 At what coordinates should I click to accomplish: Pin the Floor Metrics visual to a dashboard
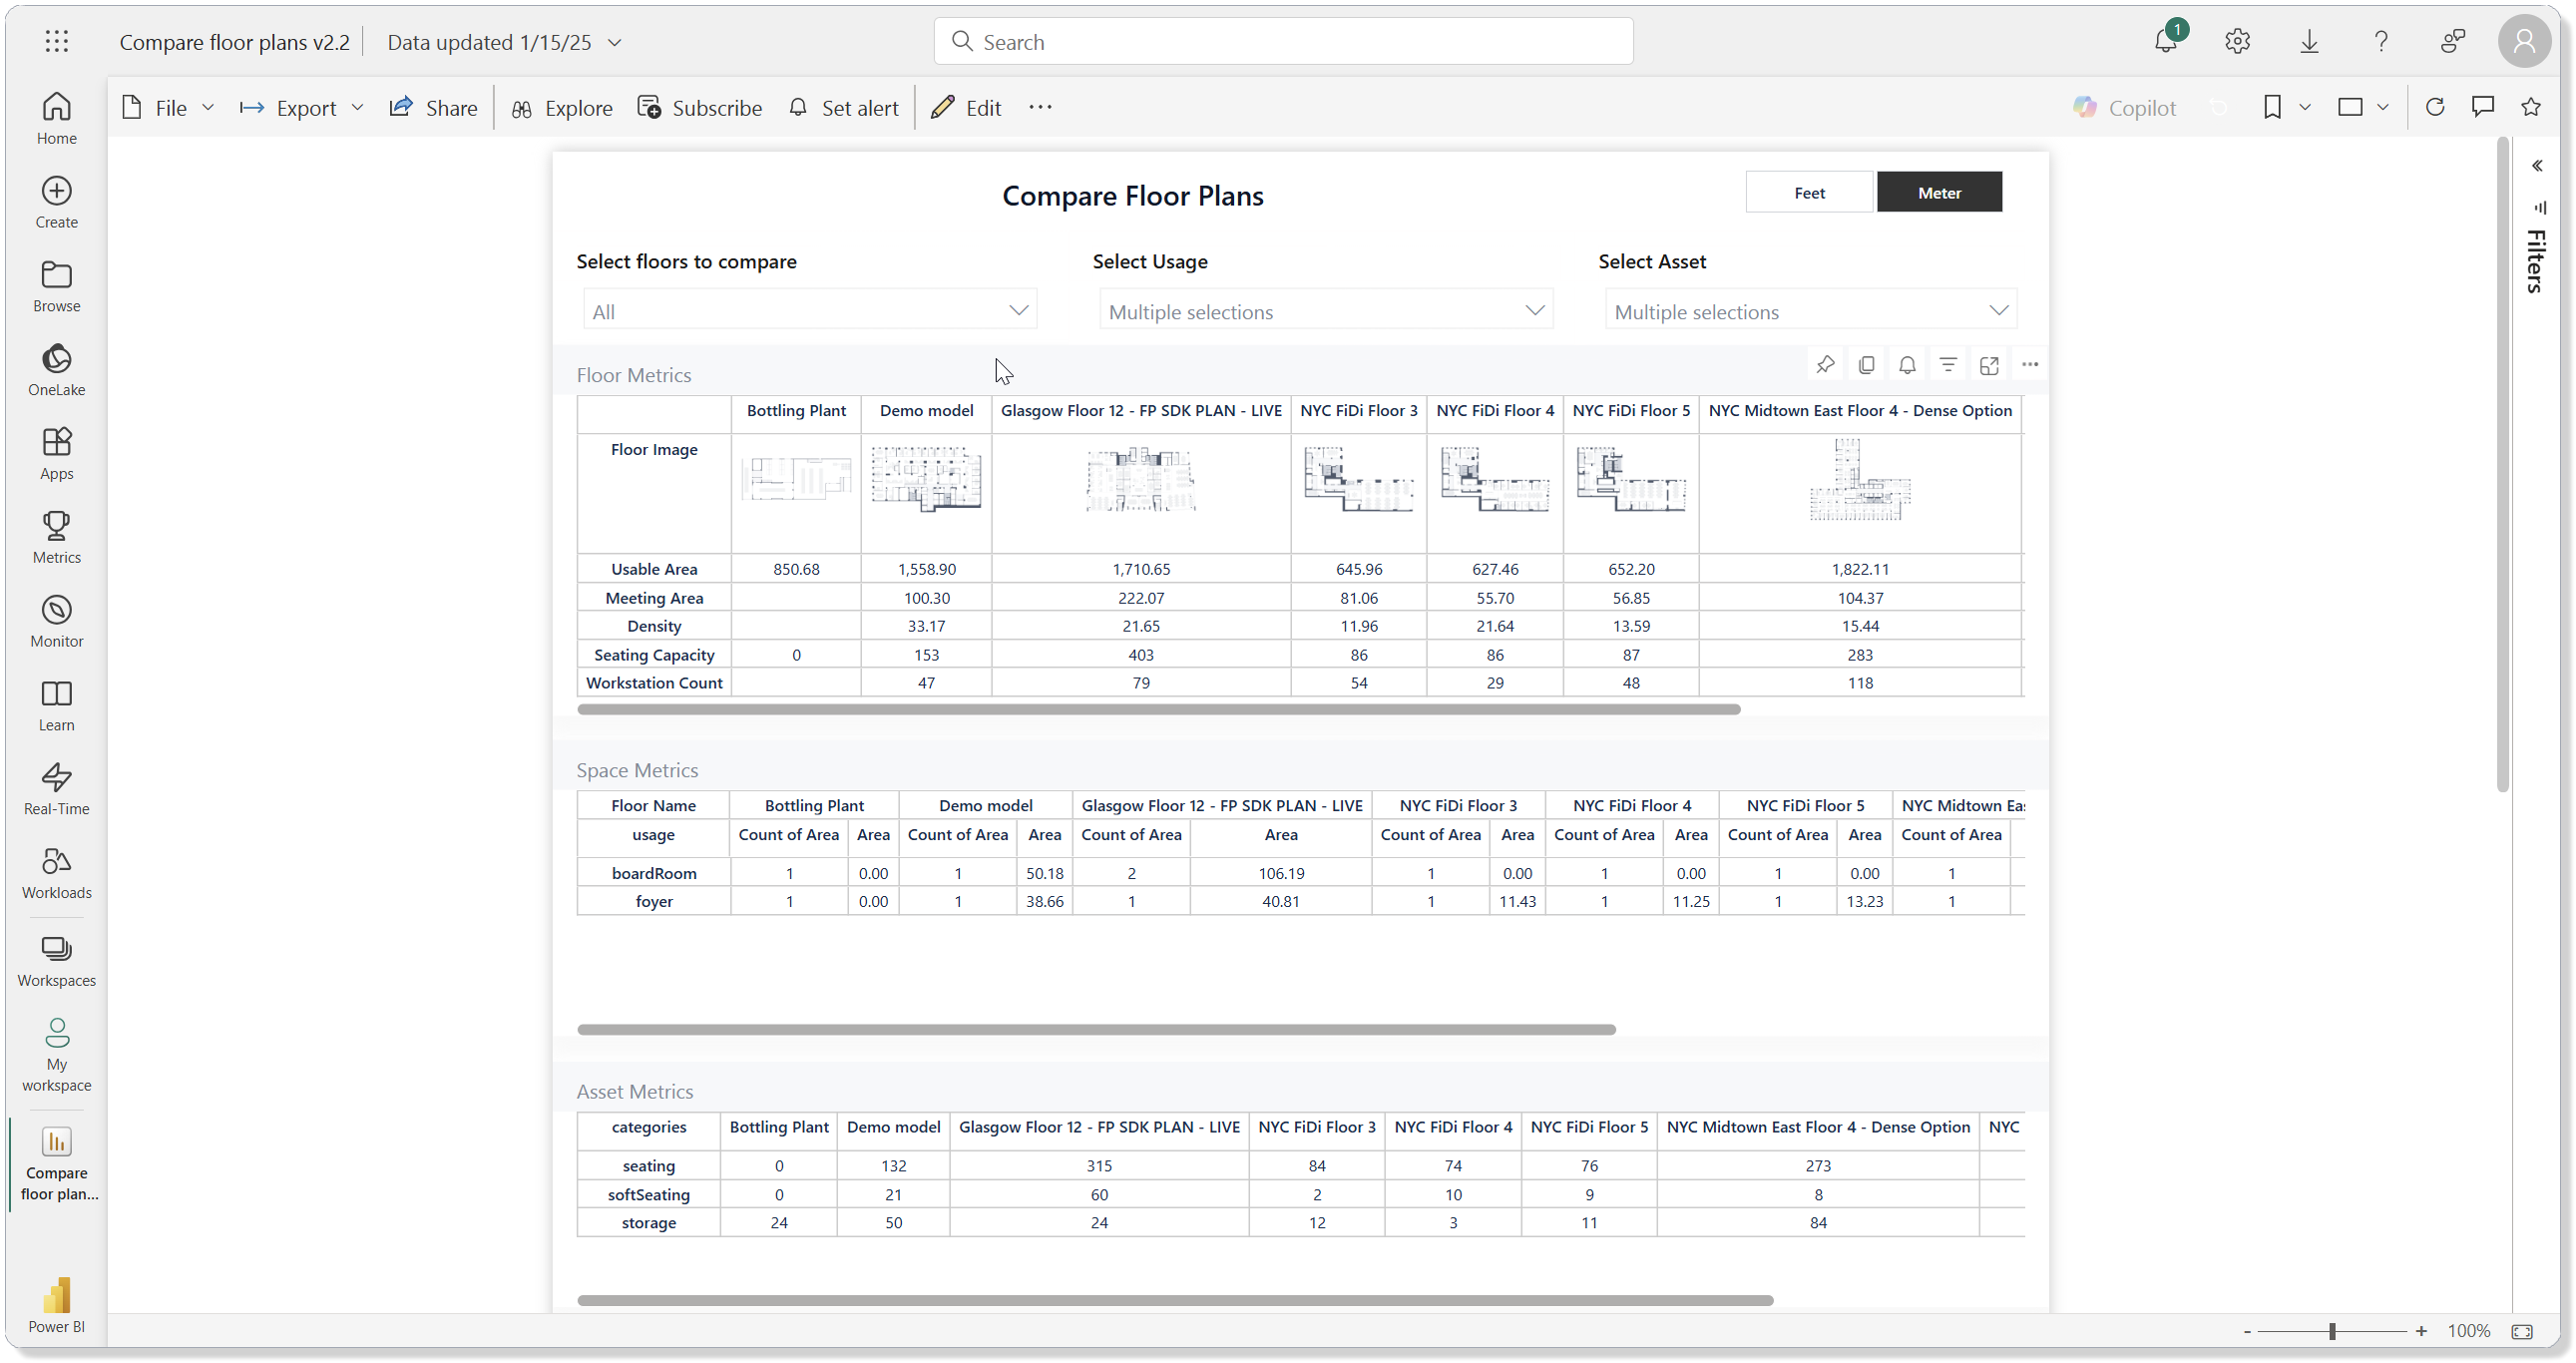coord(1825,364)
